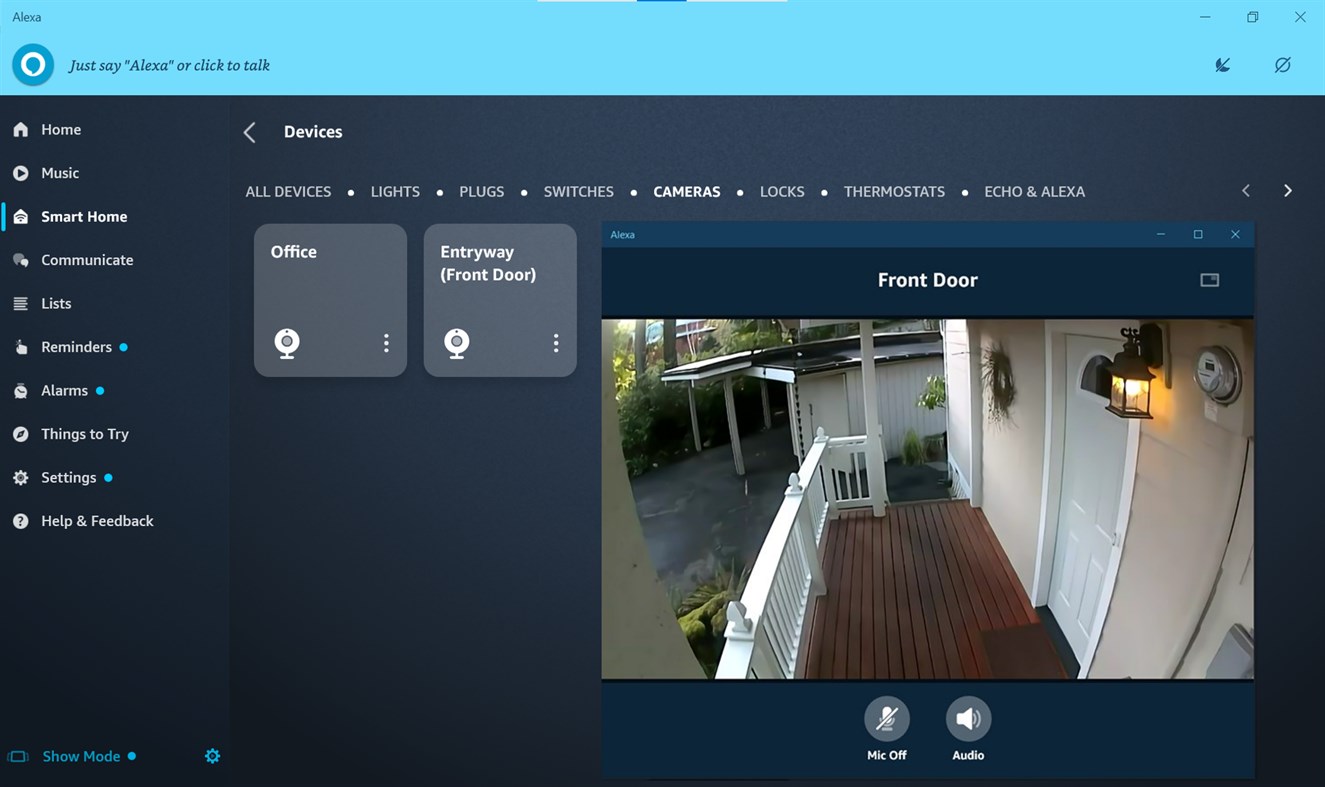1325x787 pixels.
Task: Click the Music play icon
Action: [20, 173]
